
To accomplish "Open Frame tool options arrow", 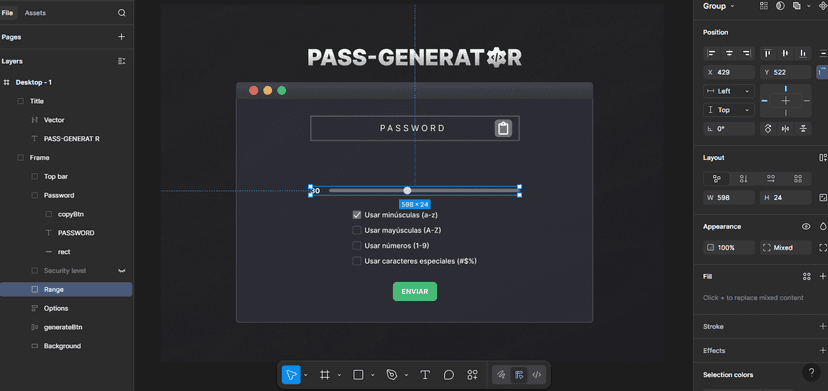I will point(339,375).
